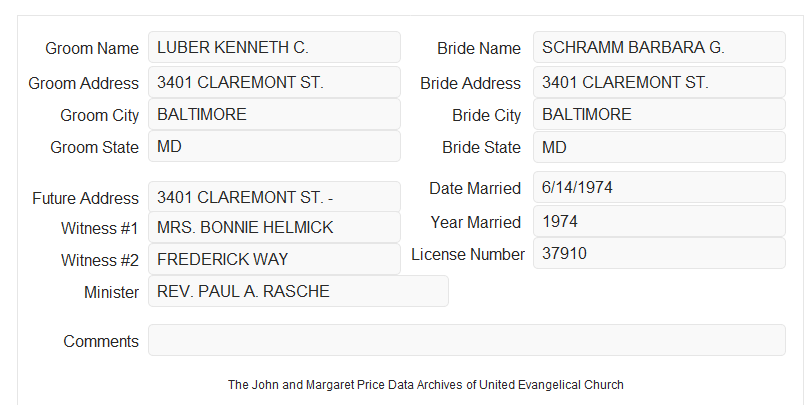Select the Bride City input box

coord(659,114)
